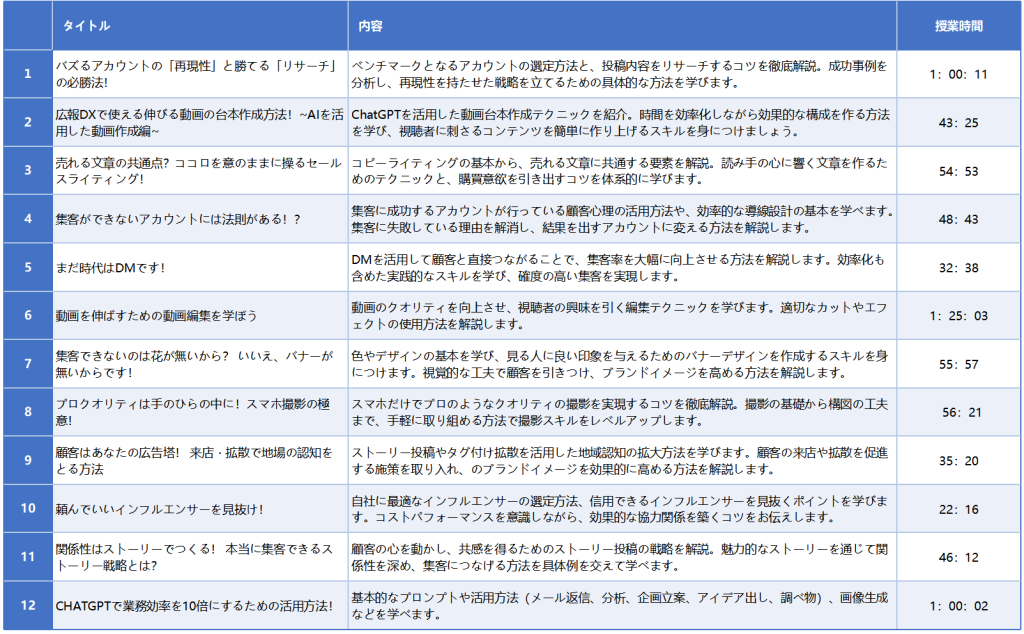Select the duration 1:25:03
Image resolution: width=1024 pixels, height=634 pixels.
click(958, 316)
